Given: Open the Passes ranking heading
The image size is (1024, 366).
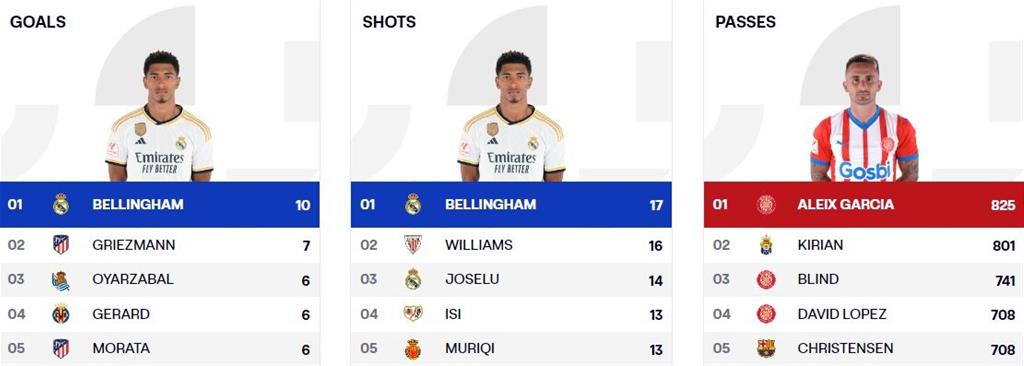Looking at the screenshot, I should click(x=746, y=22).
